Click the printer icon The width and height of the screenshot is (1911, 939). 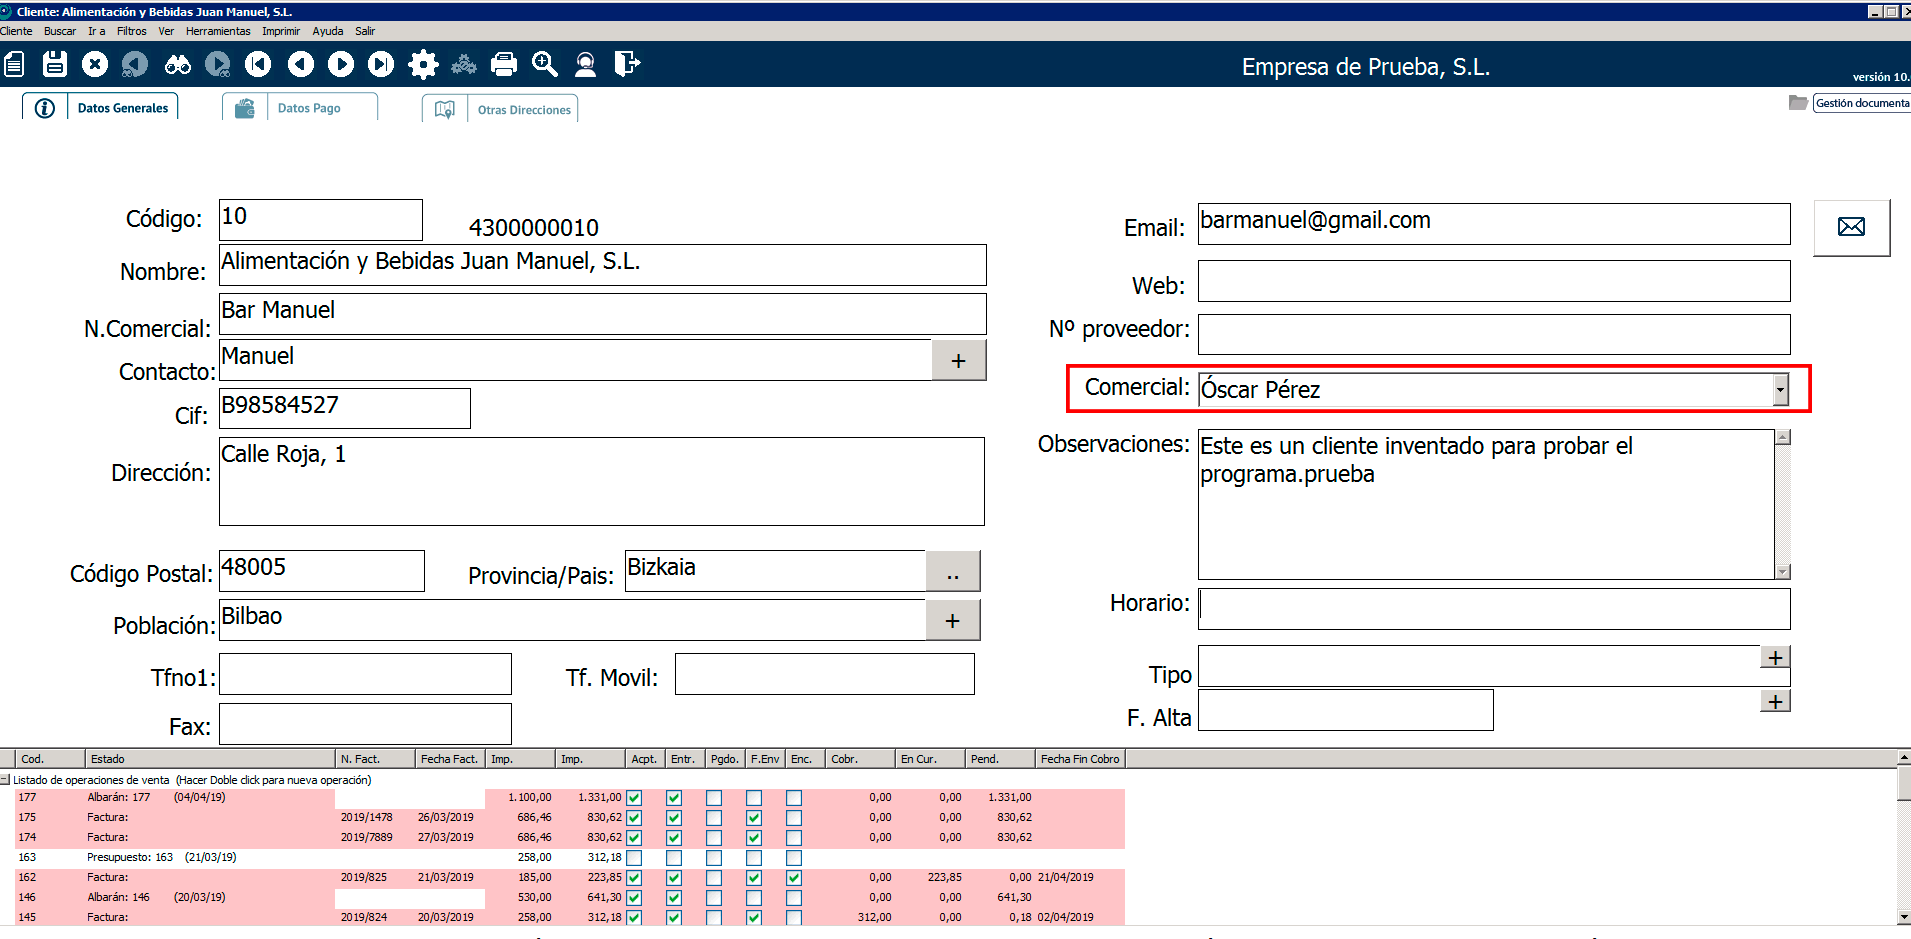point(504,65)
